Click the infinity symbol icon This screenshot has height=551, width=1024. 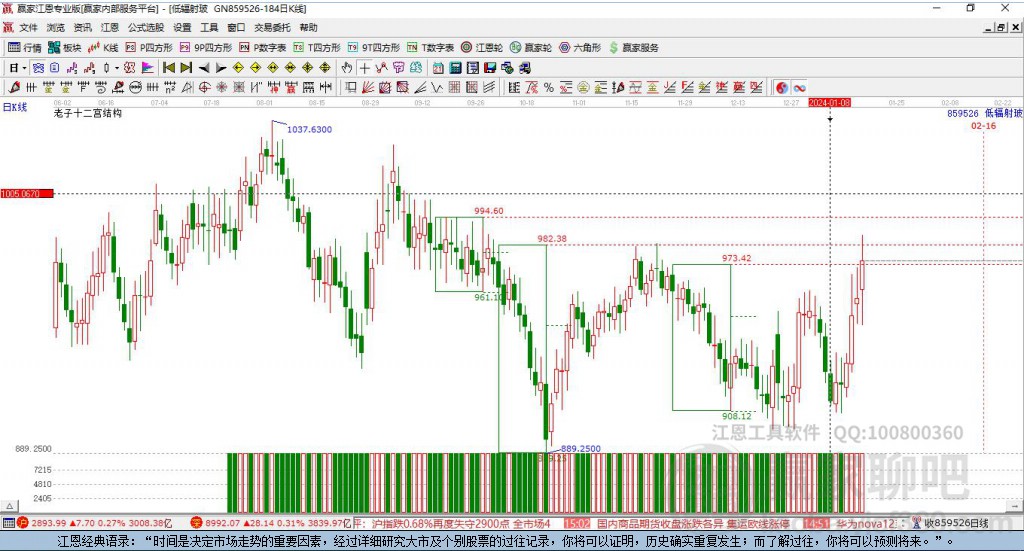coord(800,87)
